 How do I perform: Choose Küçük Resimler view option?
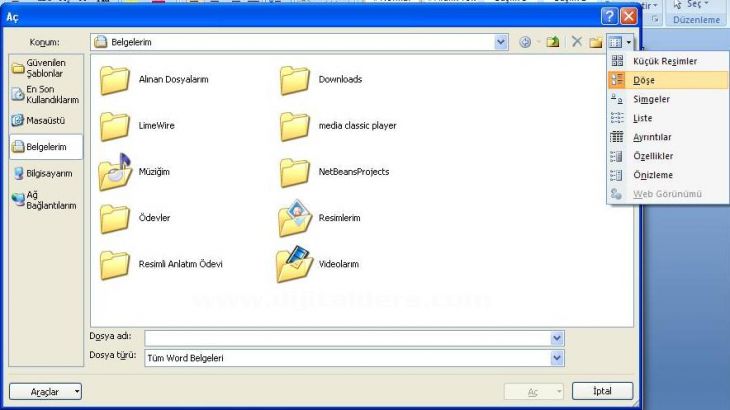pyautogui.click(x=668, y=61)
